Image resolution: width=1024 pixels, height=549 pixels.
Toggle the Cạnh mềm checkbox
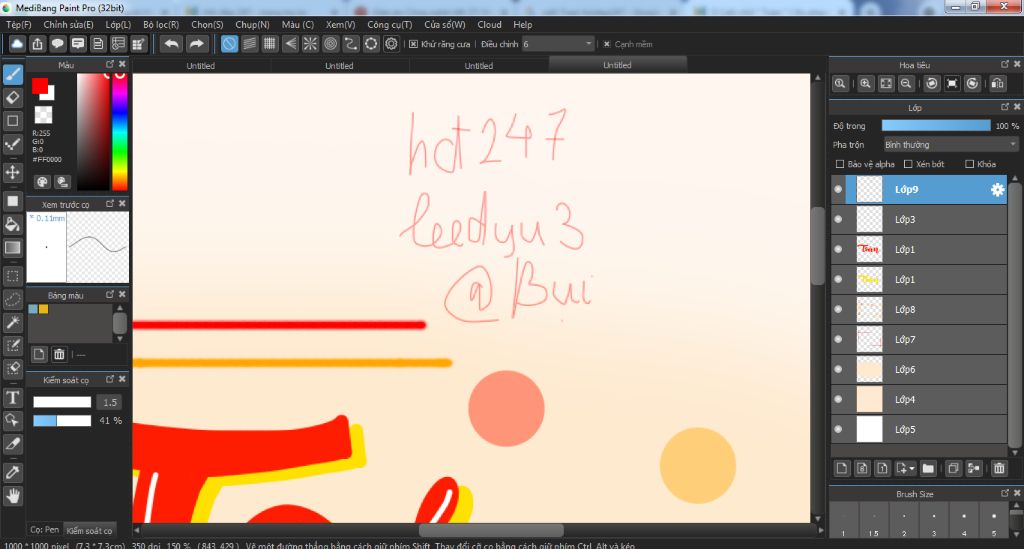(607, 44)
